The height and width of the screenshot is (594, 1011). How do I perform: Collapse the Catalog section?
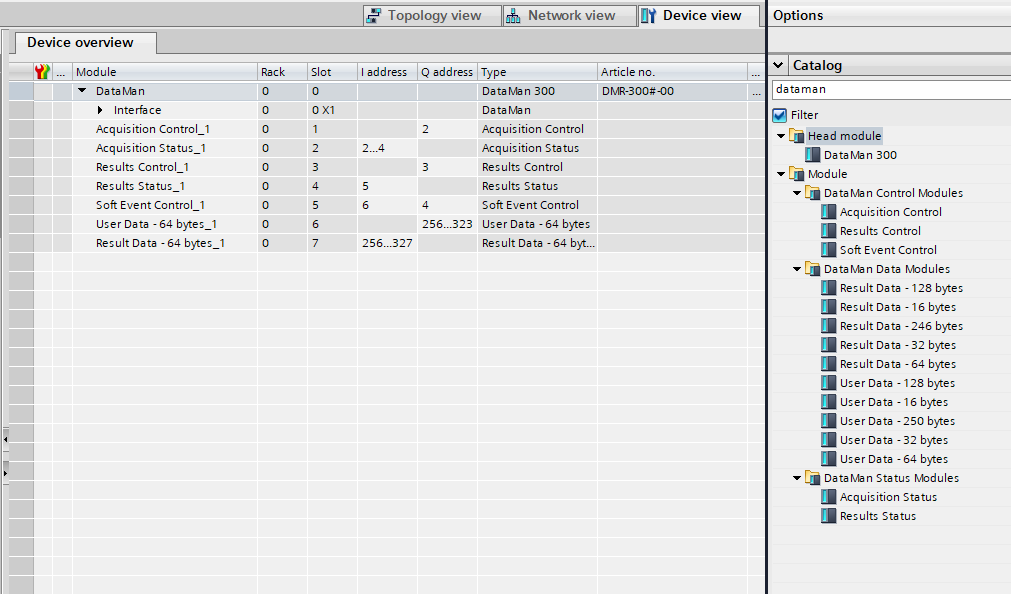[779, 65]
